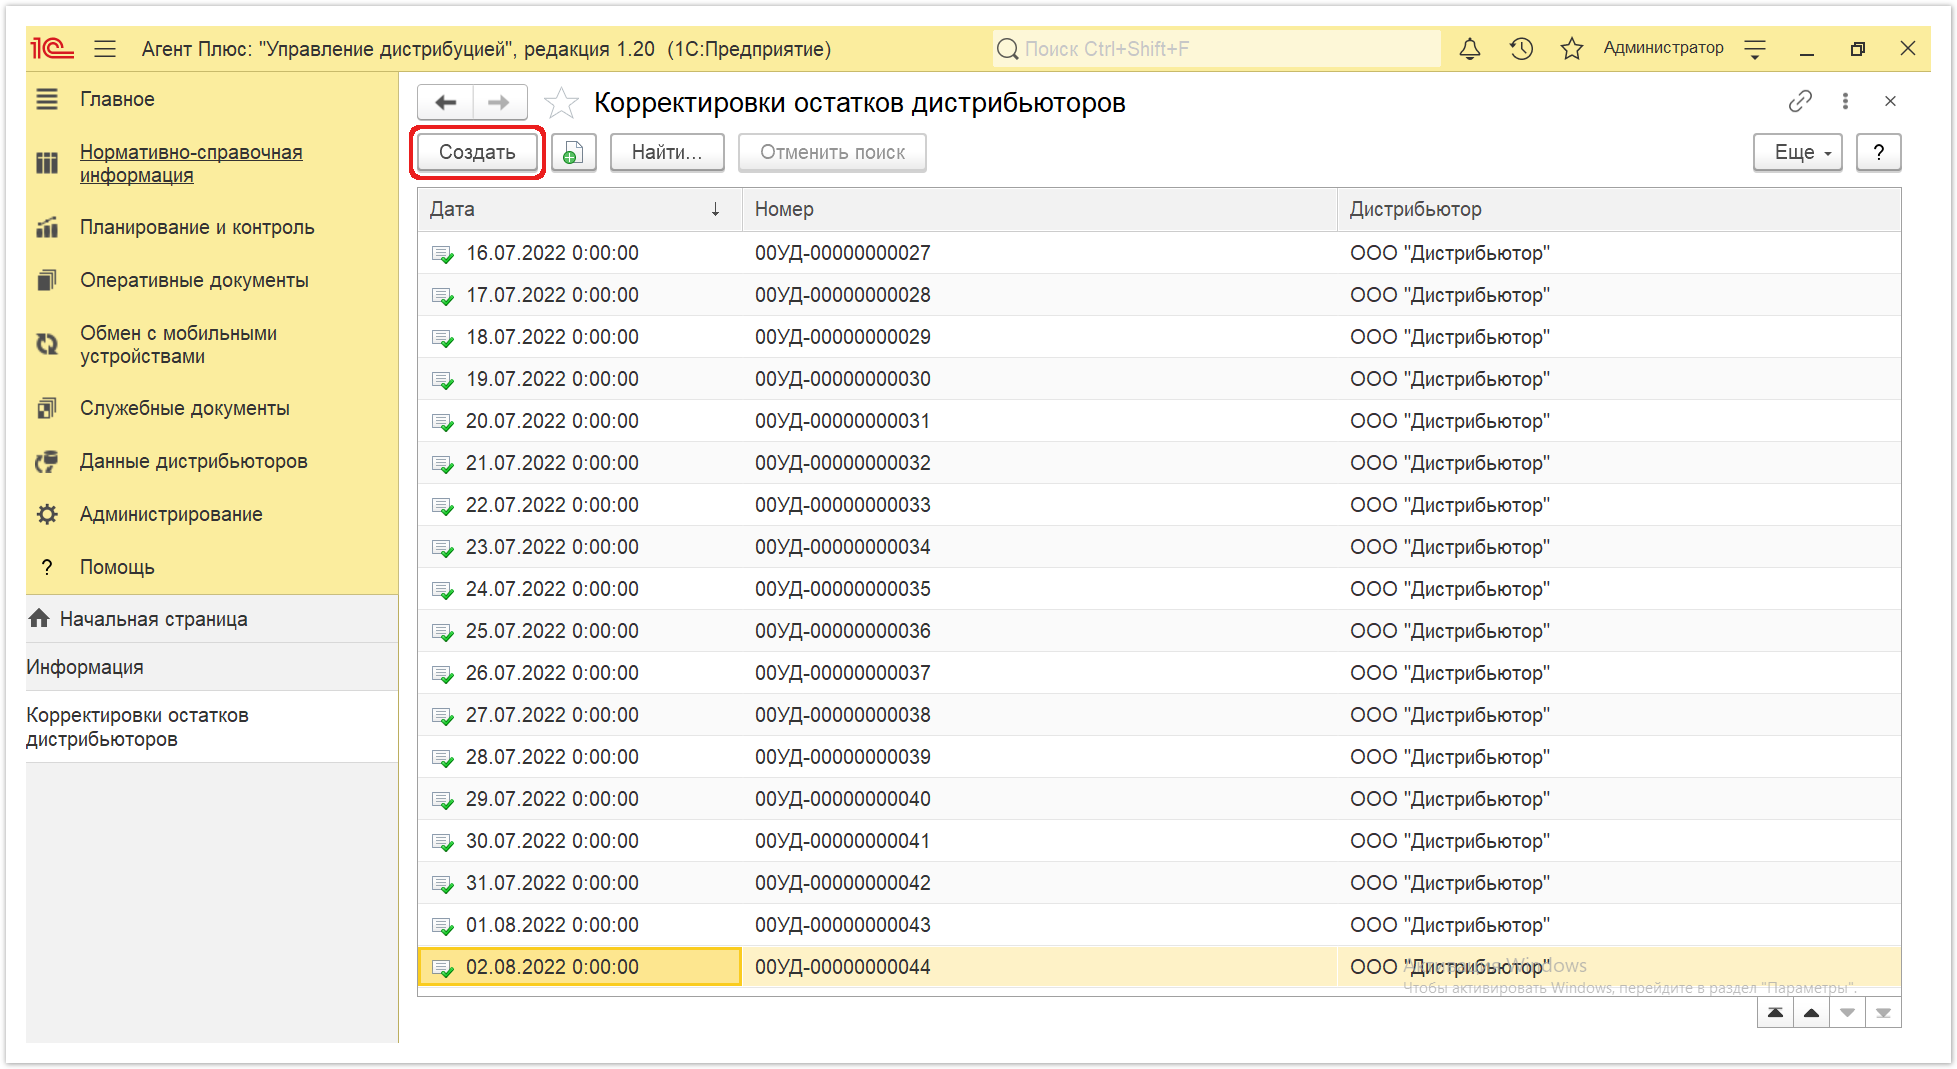
Task: Click the Номер column header
Action: (1039, 209)
